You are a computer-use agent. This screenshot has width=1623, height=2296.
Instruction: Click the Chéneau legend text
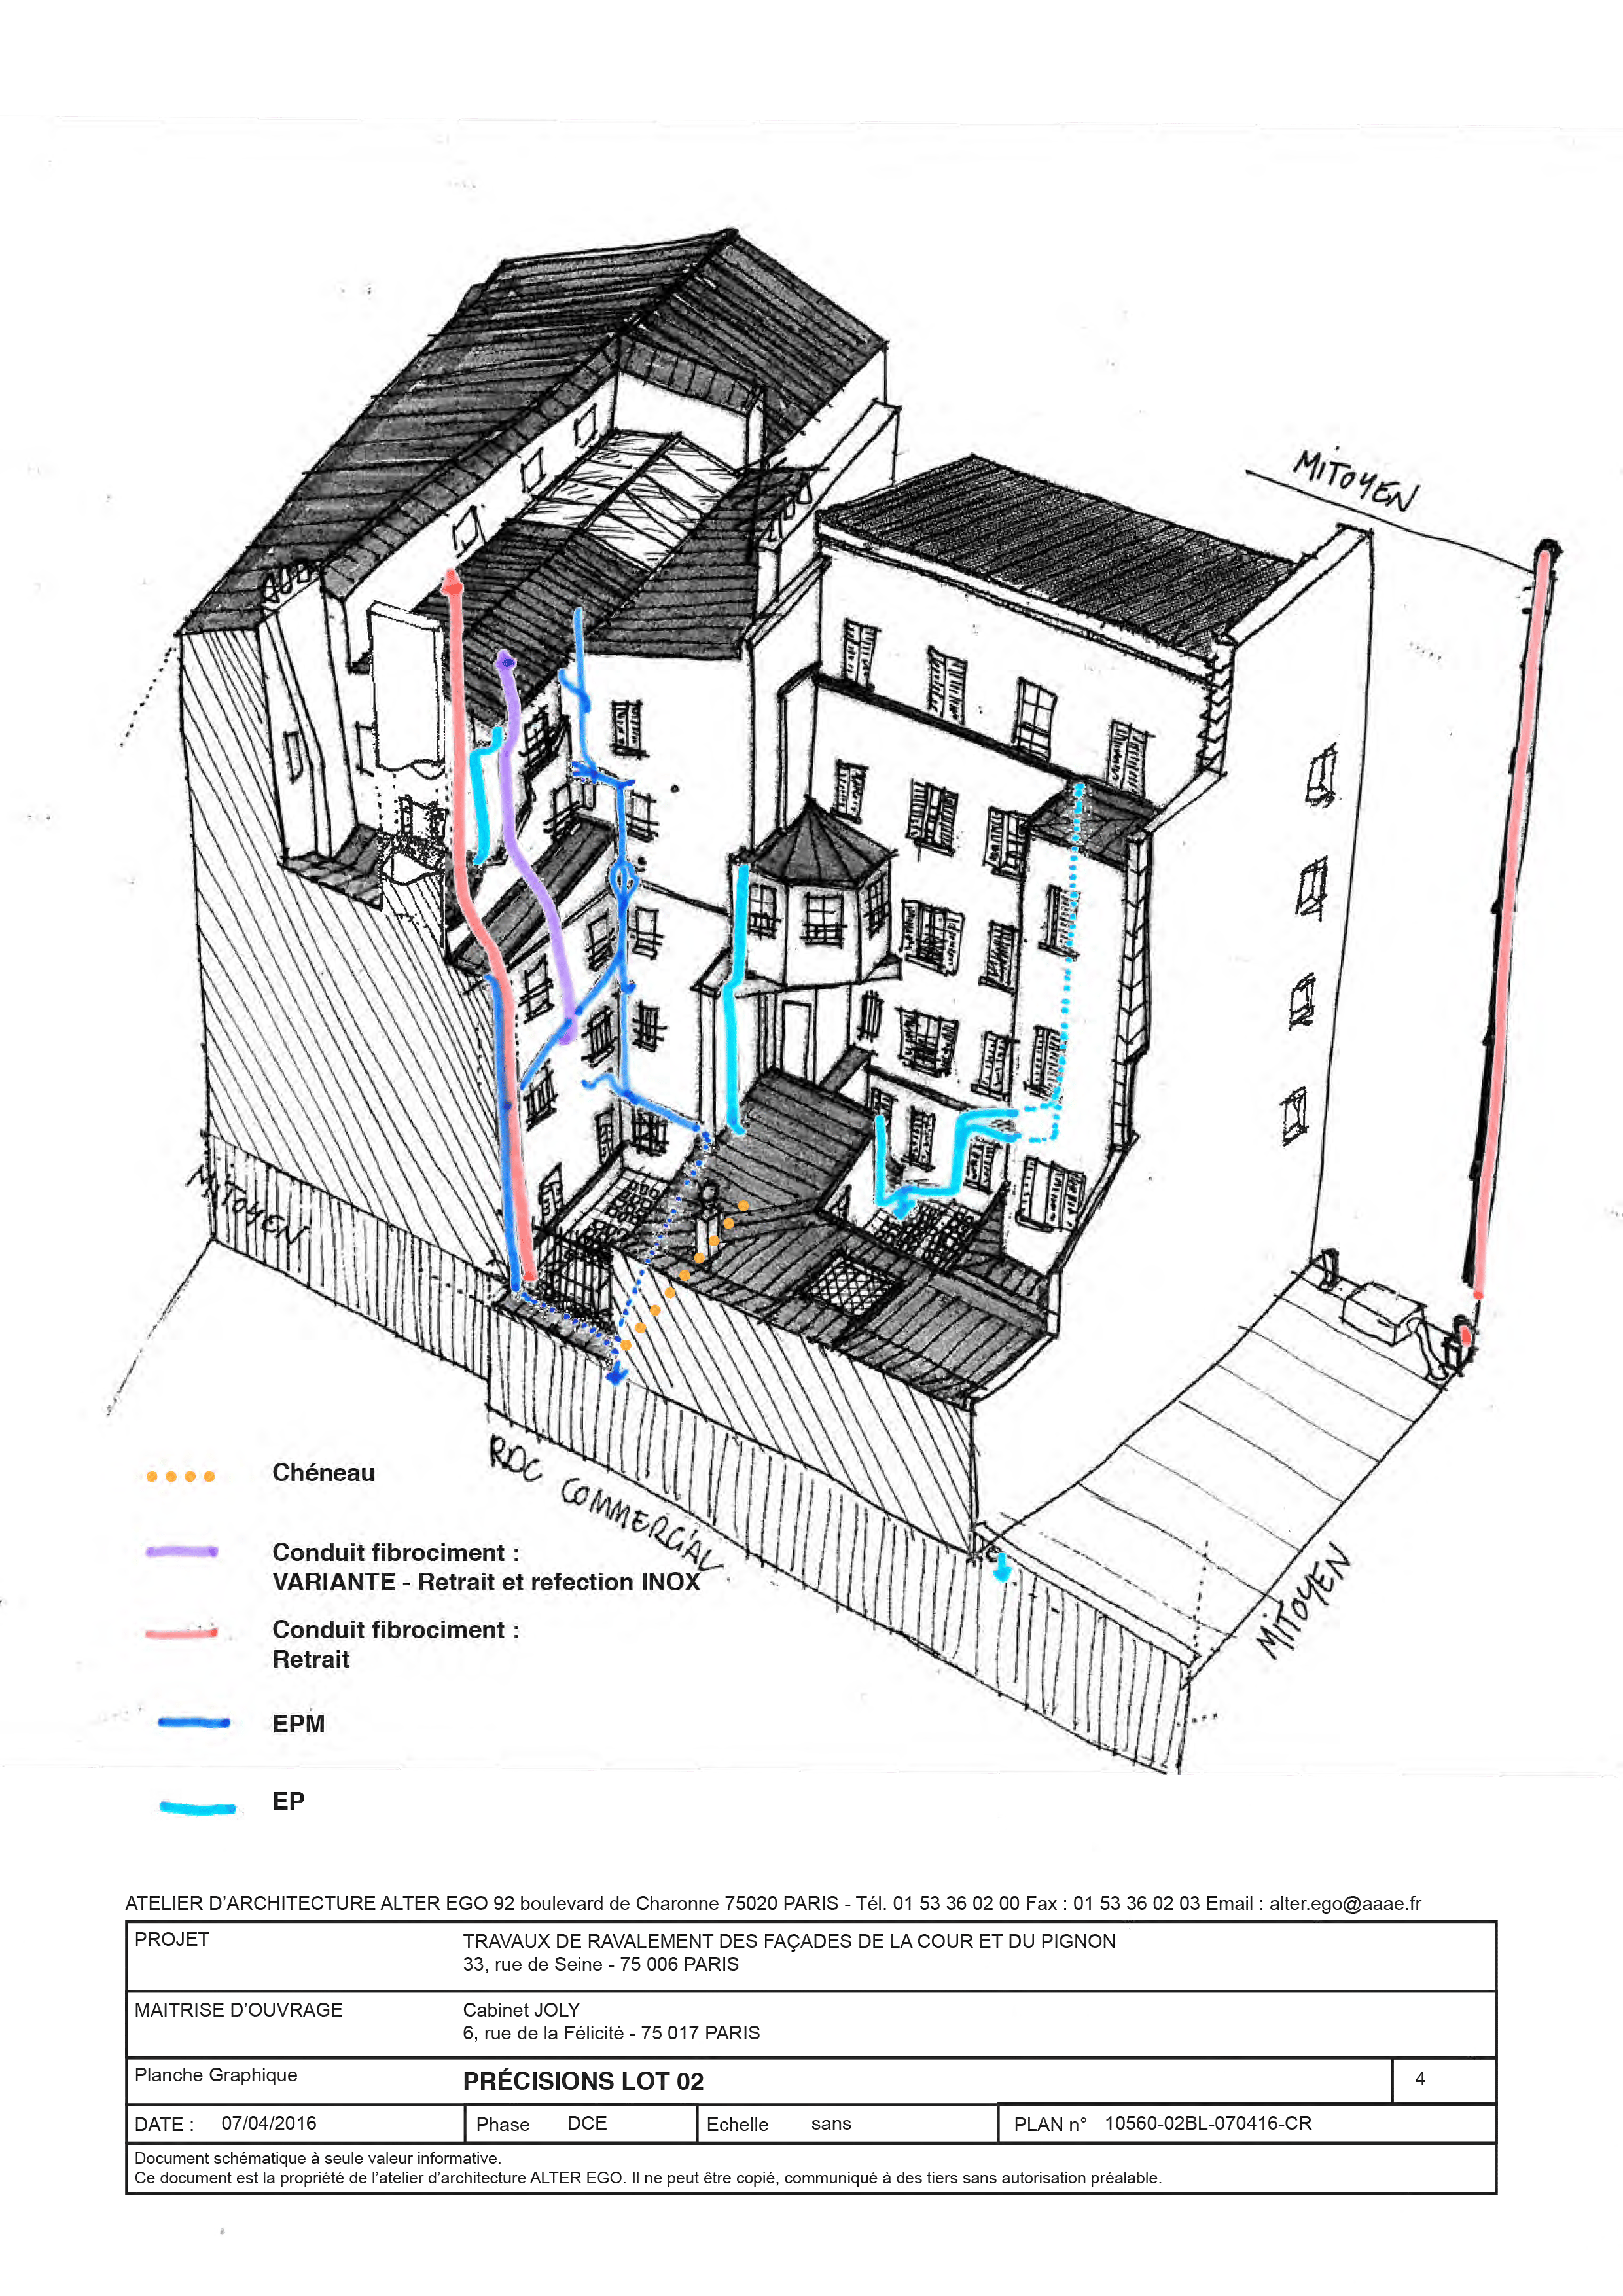coord(323,1473)
